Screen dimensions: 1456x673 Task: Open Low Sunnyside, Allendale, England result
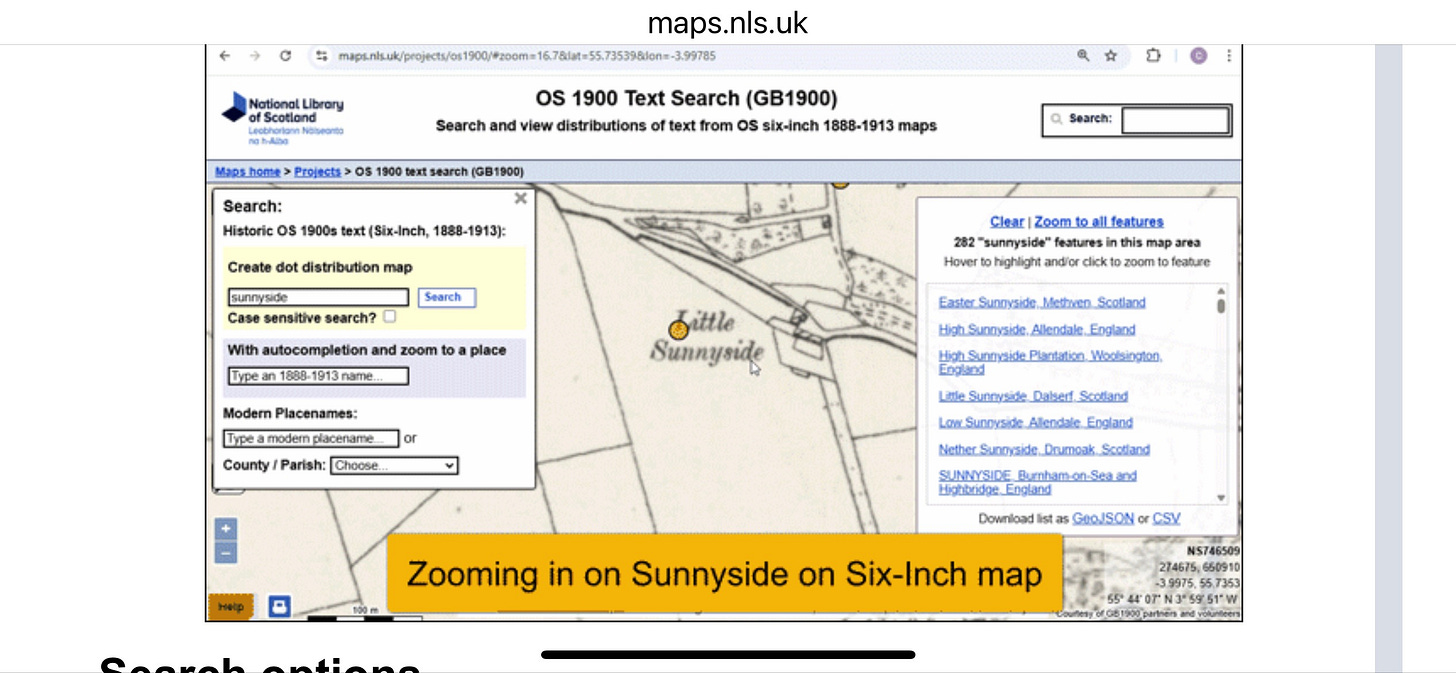1036,422
